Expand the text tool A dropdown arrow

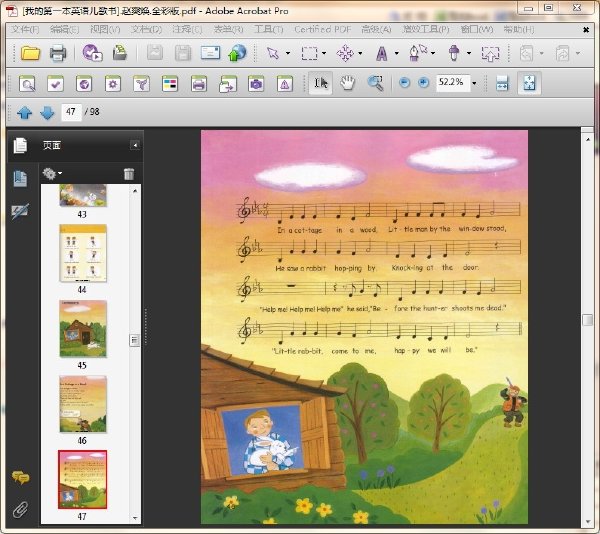pyautogui.click(x=396, y=53)
